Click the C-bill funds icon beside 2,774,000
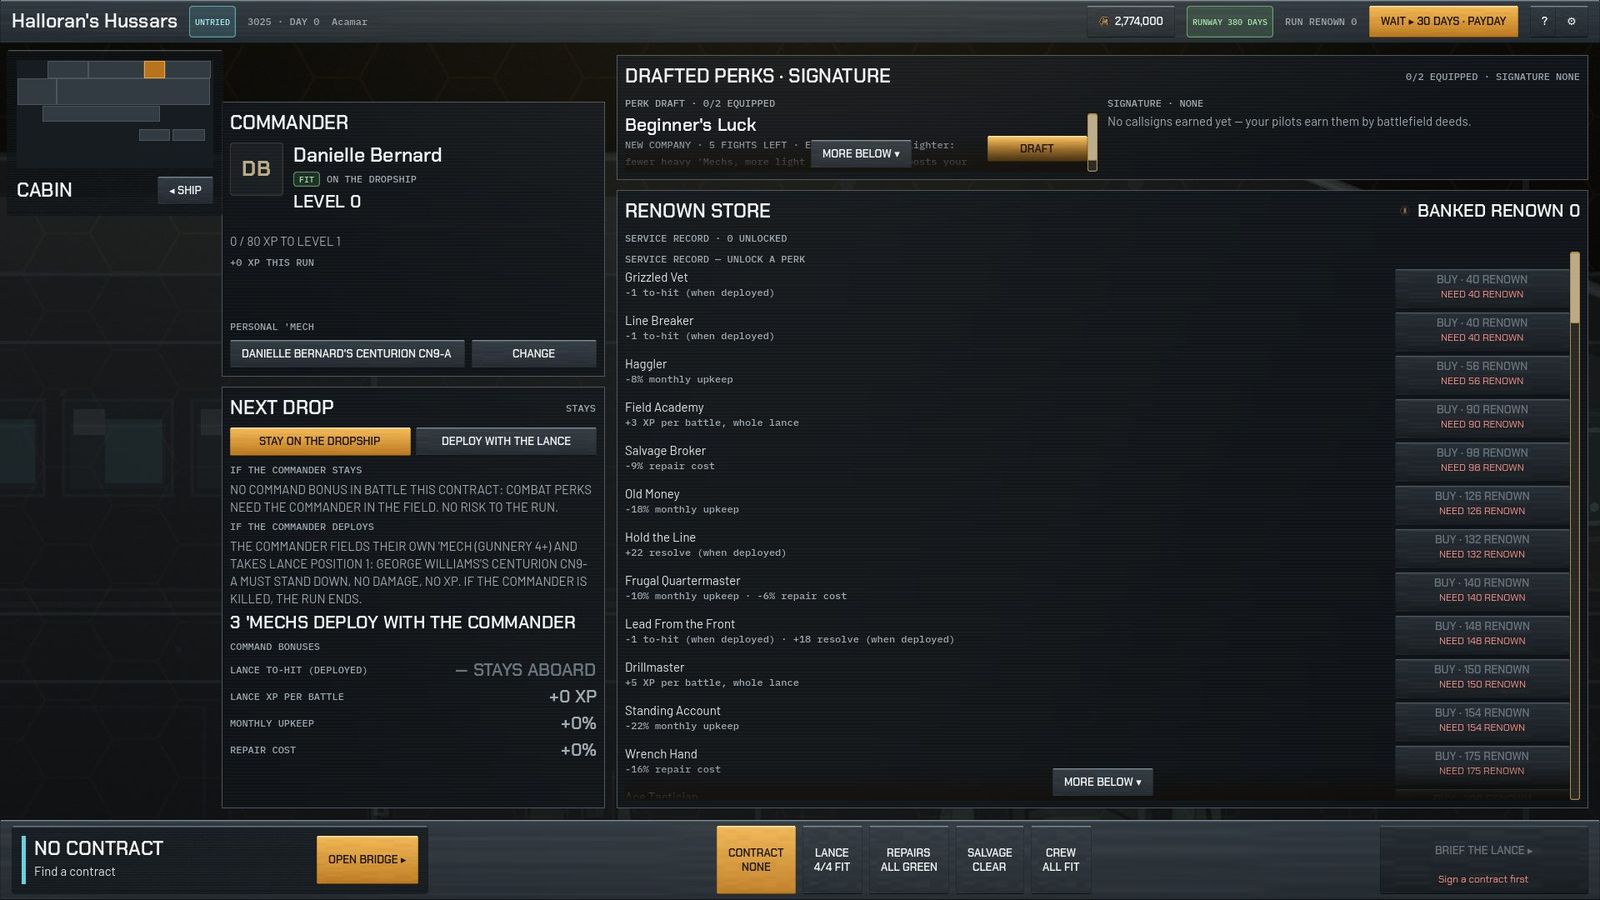This screenshot has width=1600, height=900. [x=1103, y=21]
